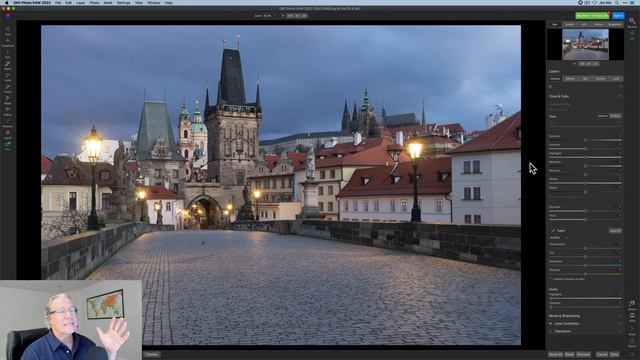Open the white balance preset dropdown
640x360 pixels.
(x=559, y=238)
